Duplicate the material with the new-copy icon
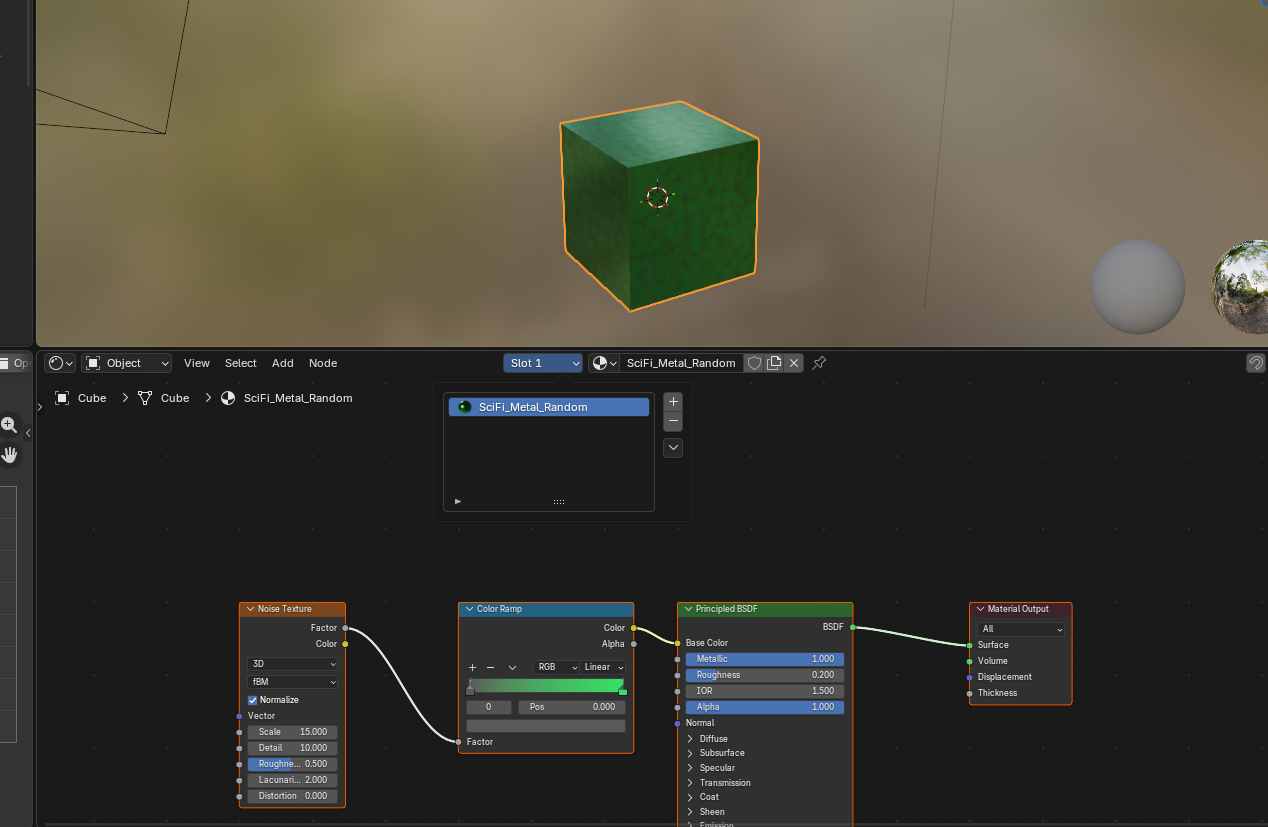The height and width of the screenshot is (827, 1268). pos(774,363)
